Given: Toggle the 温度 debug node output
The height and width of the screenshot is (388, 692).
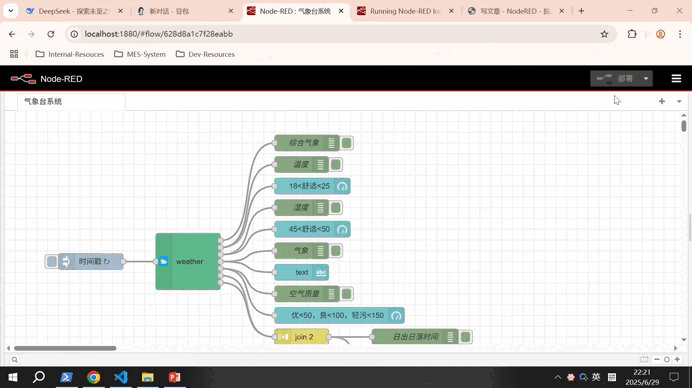Looking at the screenshot, I should (x=336, y=164).
